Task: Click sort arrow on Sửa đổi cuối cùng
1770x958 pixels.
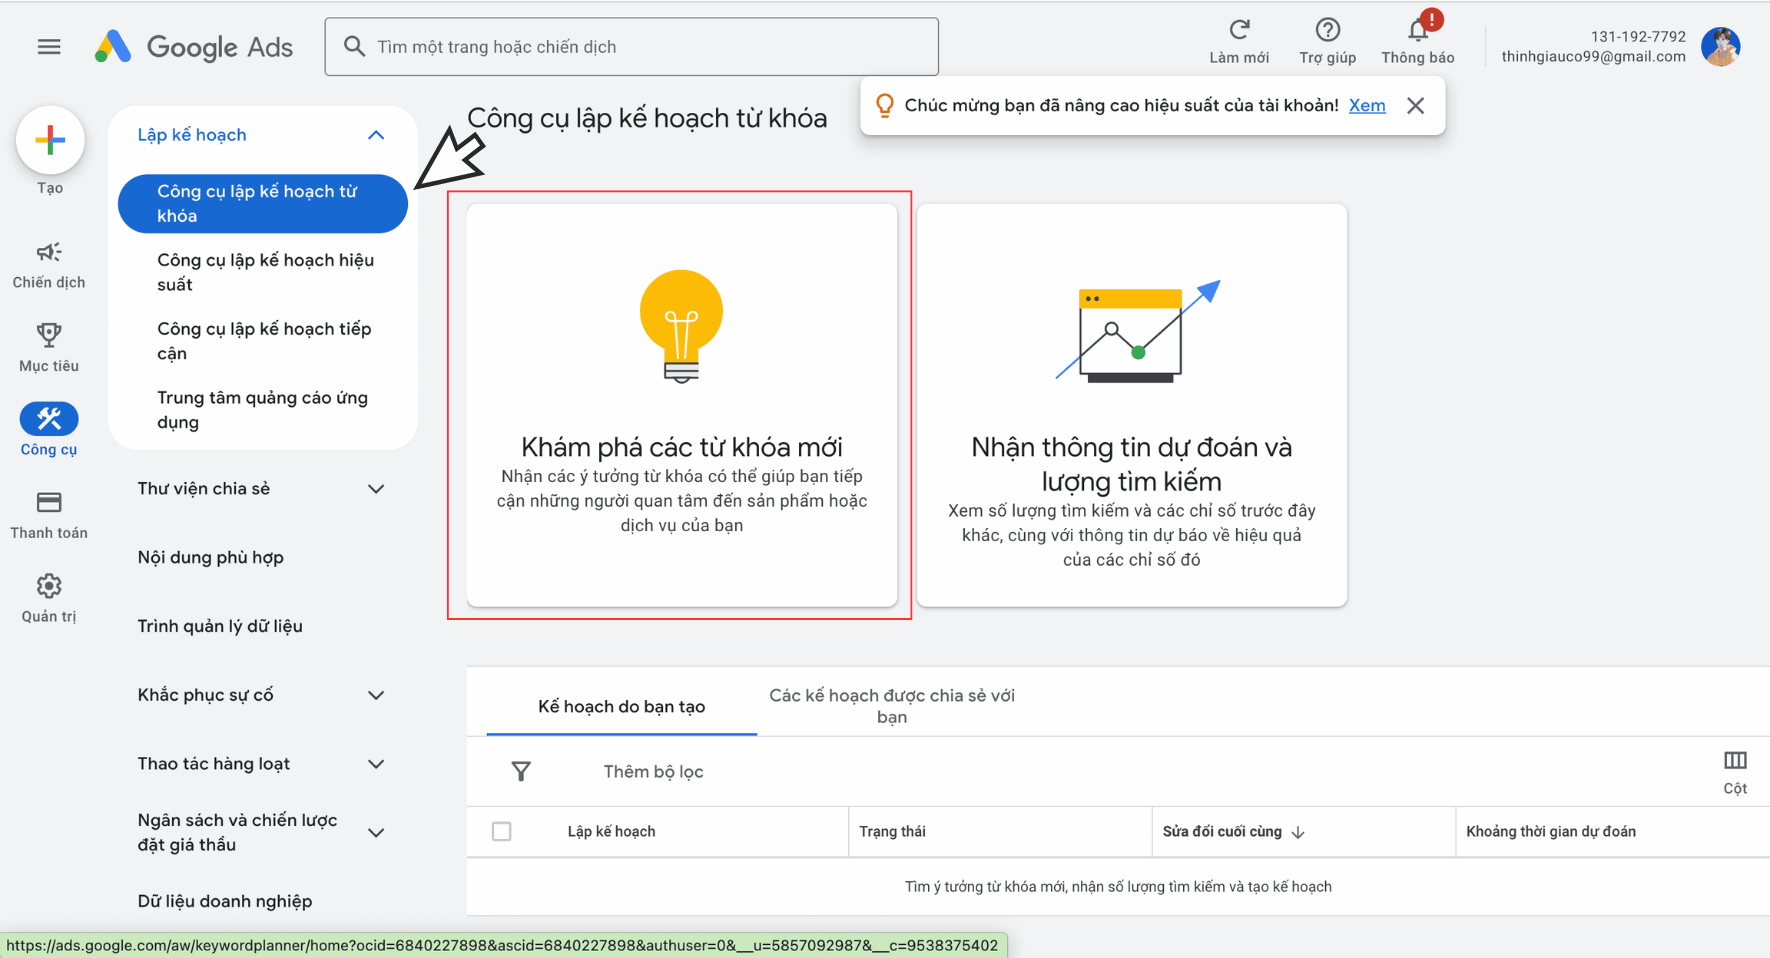Action: (x=1298, y=832)
